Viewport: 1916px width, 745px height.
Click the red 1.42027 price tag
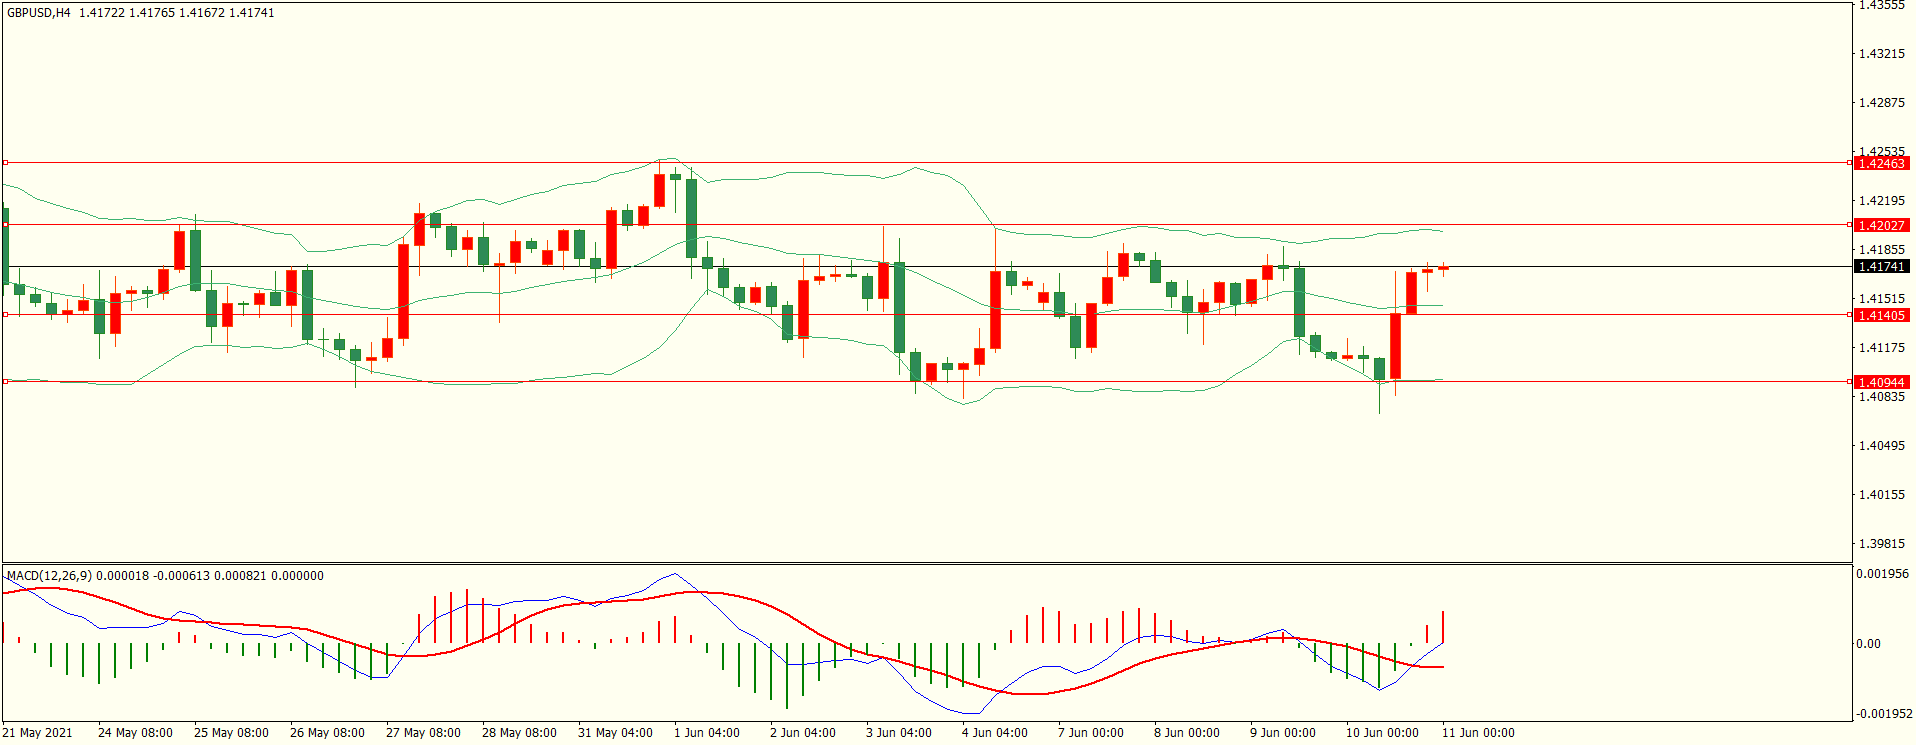tap(1881, 226)
